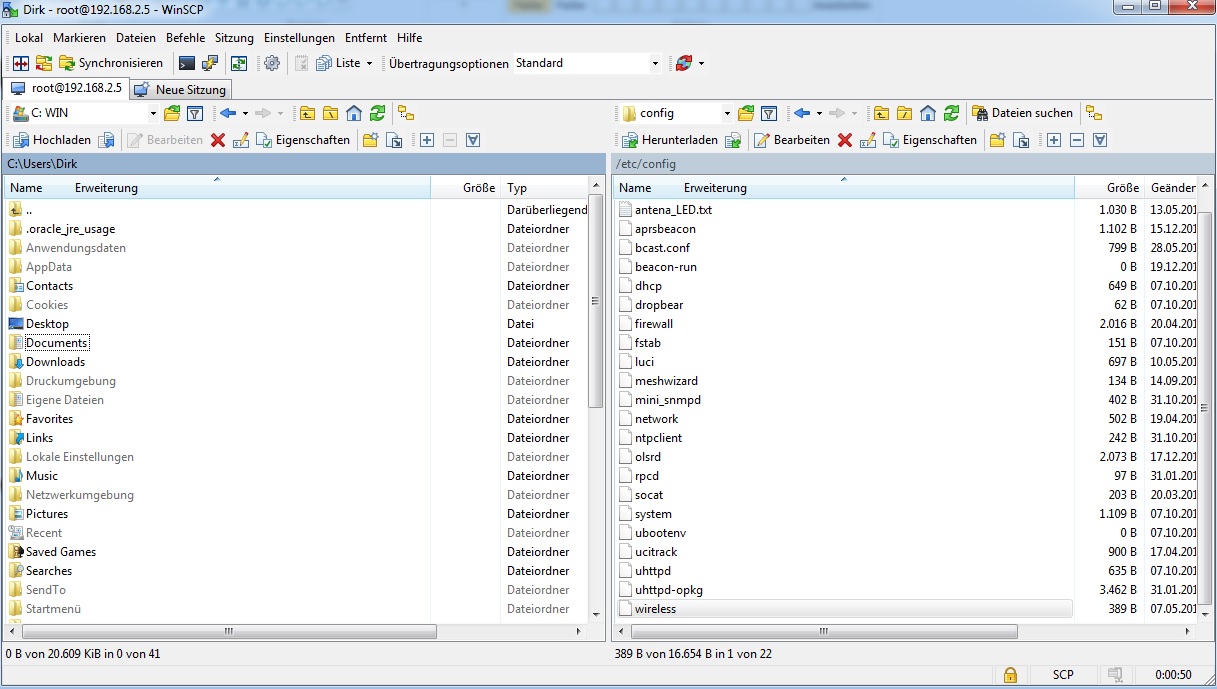Expand session refresh icon dropdown arrow
This screenshot has height=689, width=1217.
pos(701,63)
